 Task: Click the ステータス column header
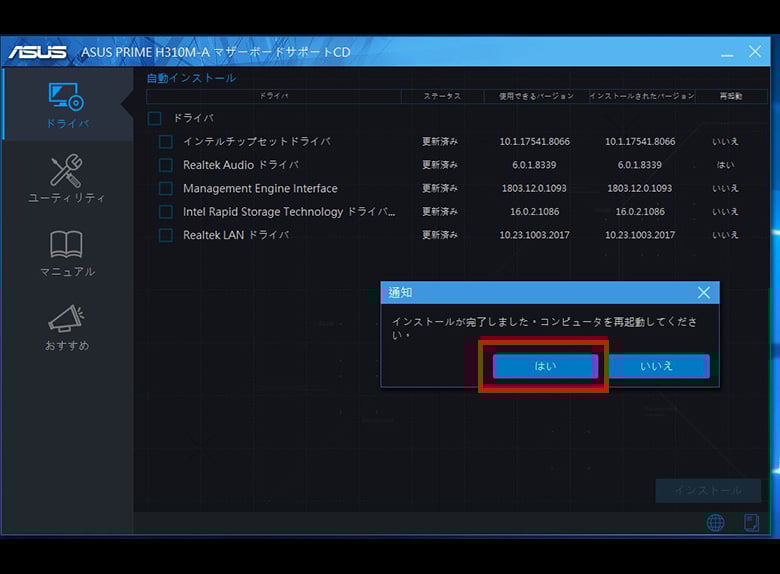442,96
